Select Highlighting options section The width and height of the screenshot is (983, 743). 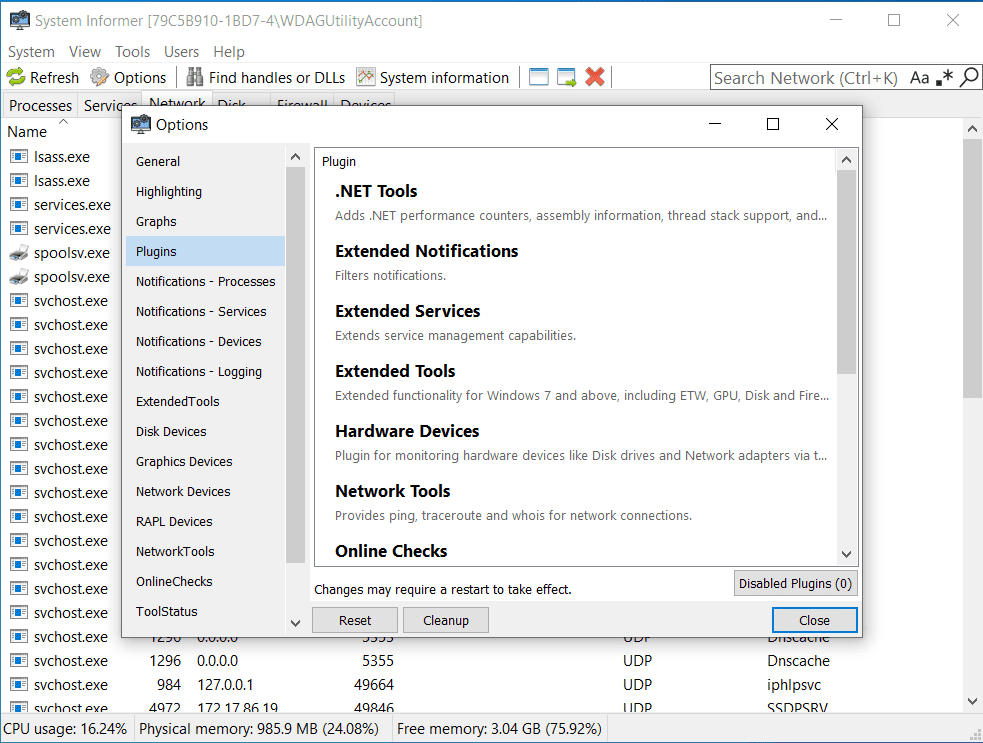206,191
